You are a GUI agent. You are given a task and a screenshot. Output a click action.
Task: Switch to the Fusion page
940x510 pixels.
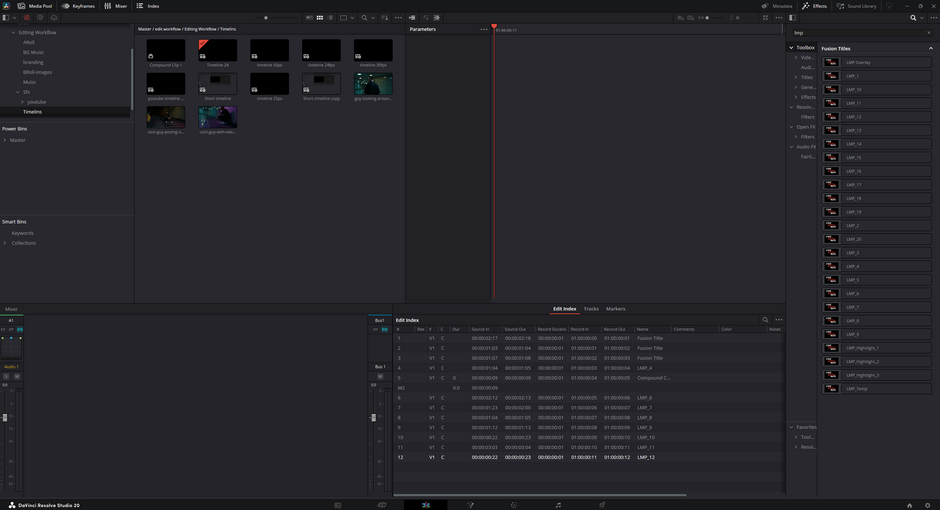pos(470,505)
